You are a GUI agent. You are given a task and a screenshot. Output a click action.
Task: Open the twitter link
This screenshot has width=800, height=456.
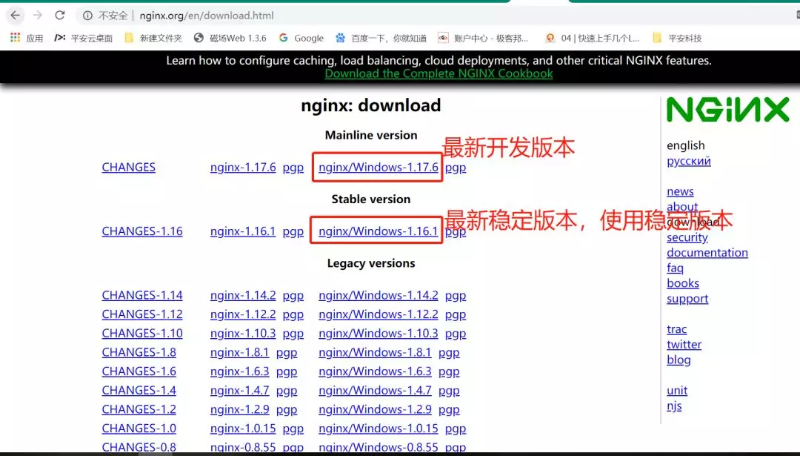[684, 345]
